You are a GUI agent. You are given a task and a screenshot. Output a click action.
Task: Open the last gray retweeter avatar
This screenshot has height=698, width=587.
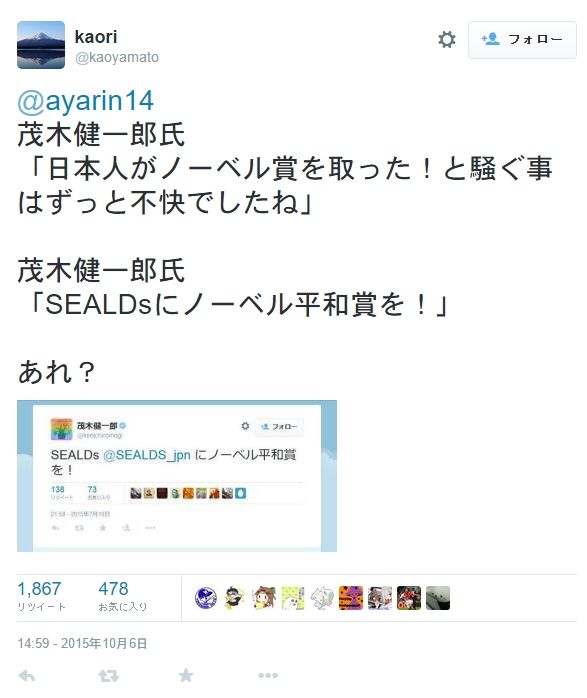pyautogui.click(x=438, y=598)
